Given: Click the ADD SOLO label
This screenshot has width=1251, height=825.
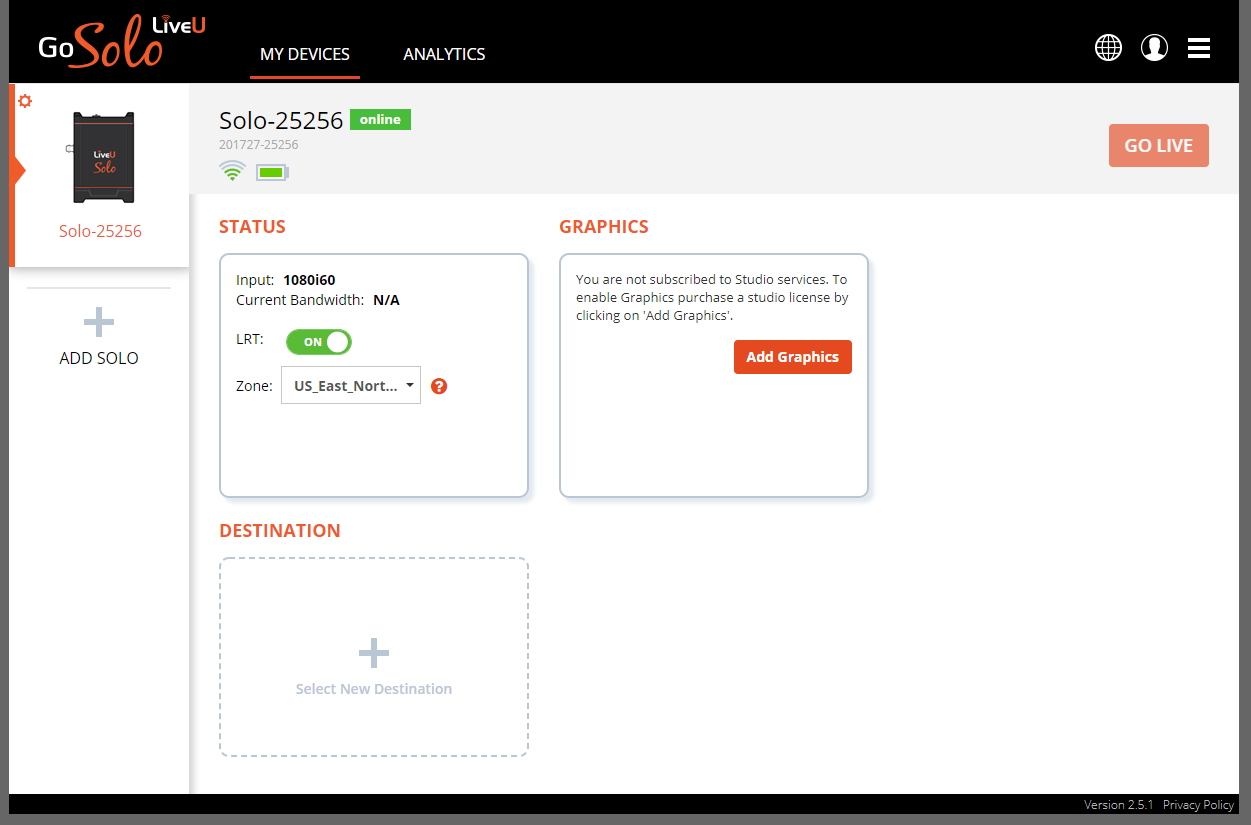Looking at the screenshot, I should tap(99, 358).
